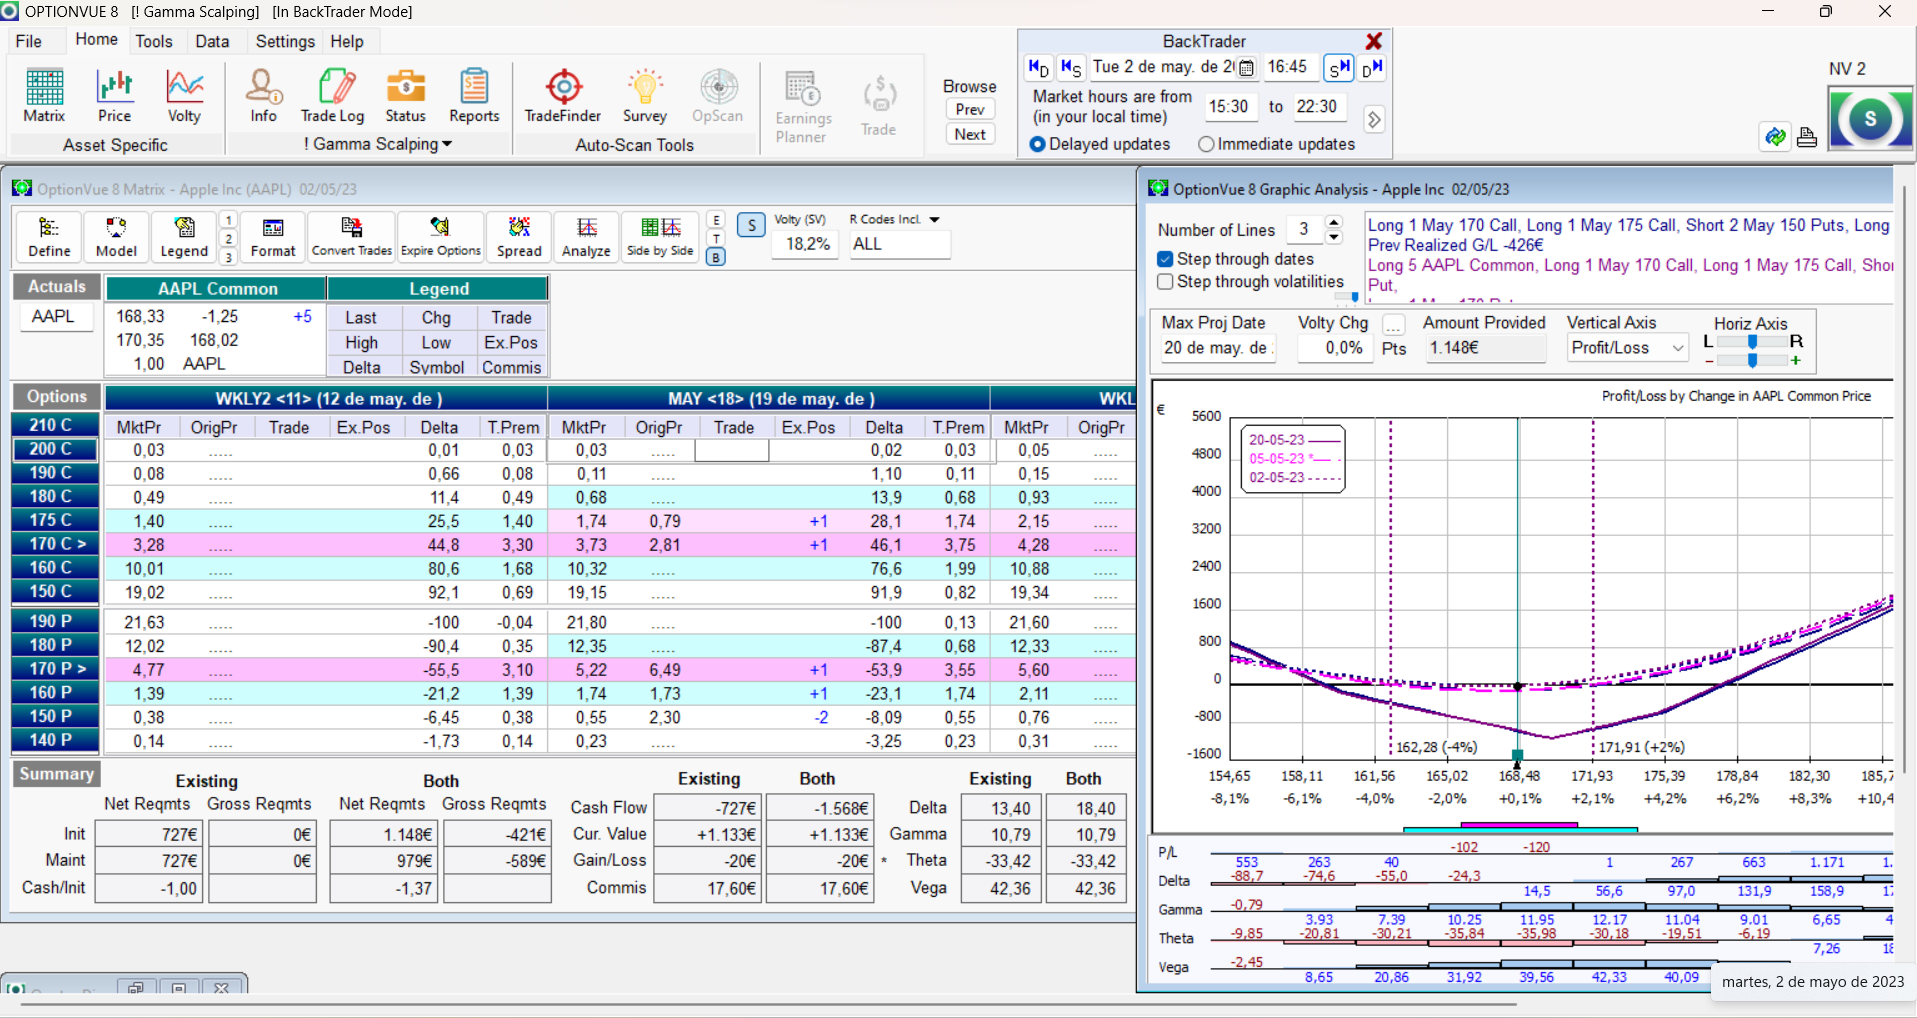Image resolution: width=1917 pixels, height=1018 pixels.
Task: Open the BackTrader date calendar picker
Action: pos(1246,68)
